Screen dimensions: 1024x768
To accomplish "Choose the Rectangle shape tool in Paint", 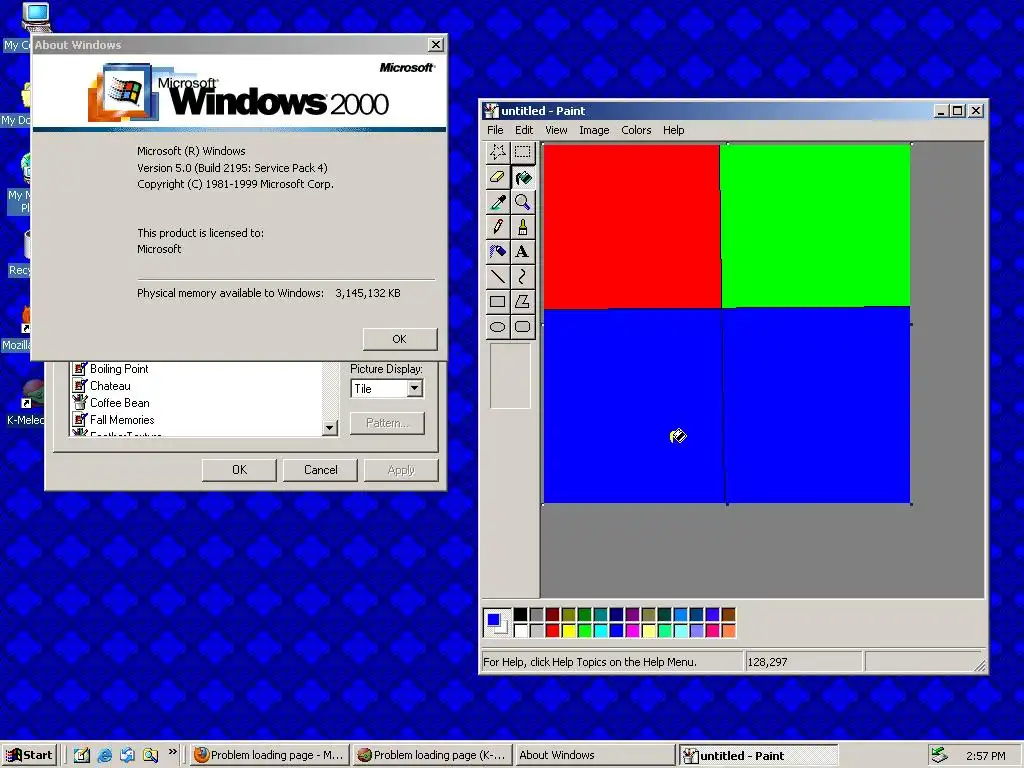I will tap(498, 301).
